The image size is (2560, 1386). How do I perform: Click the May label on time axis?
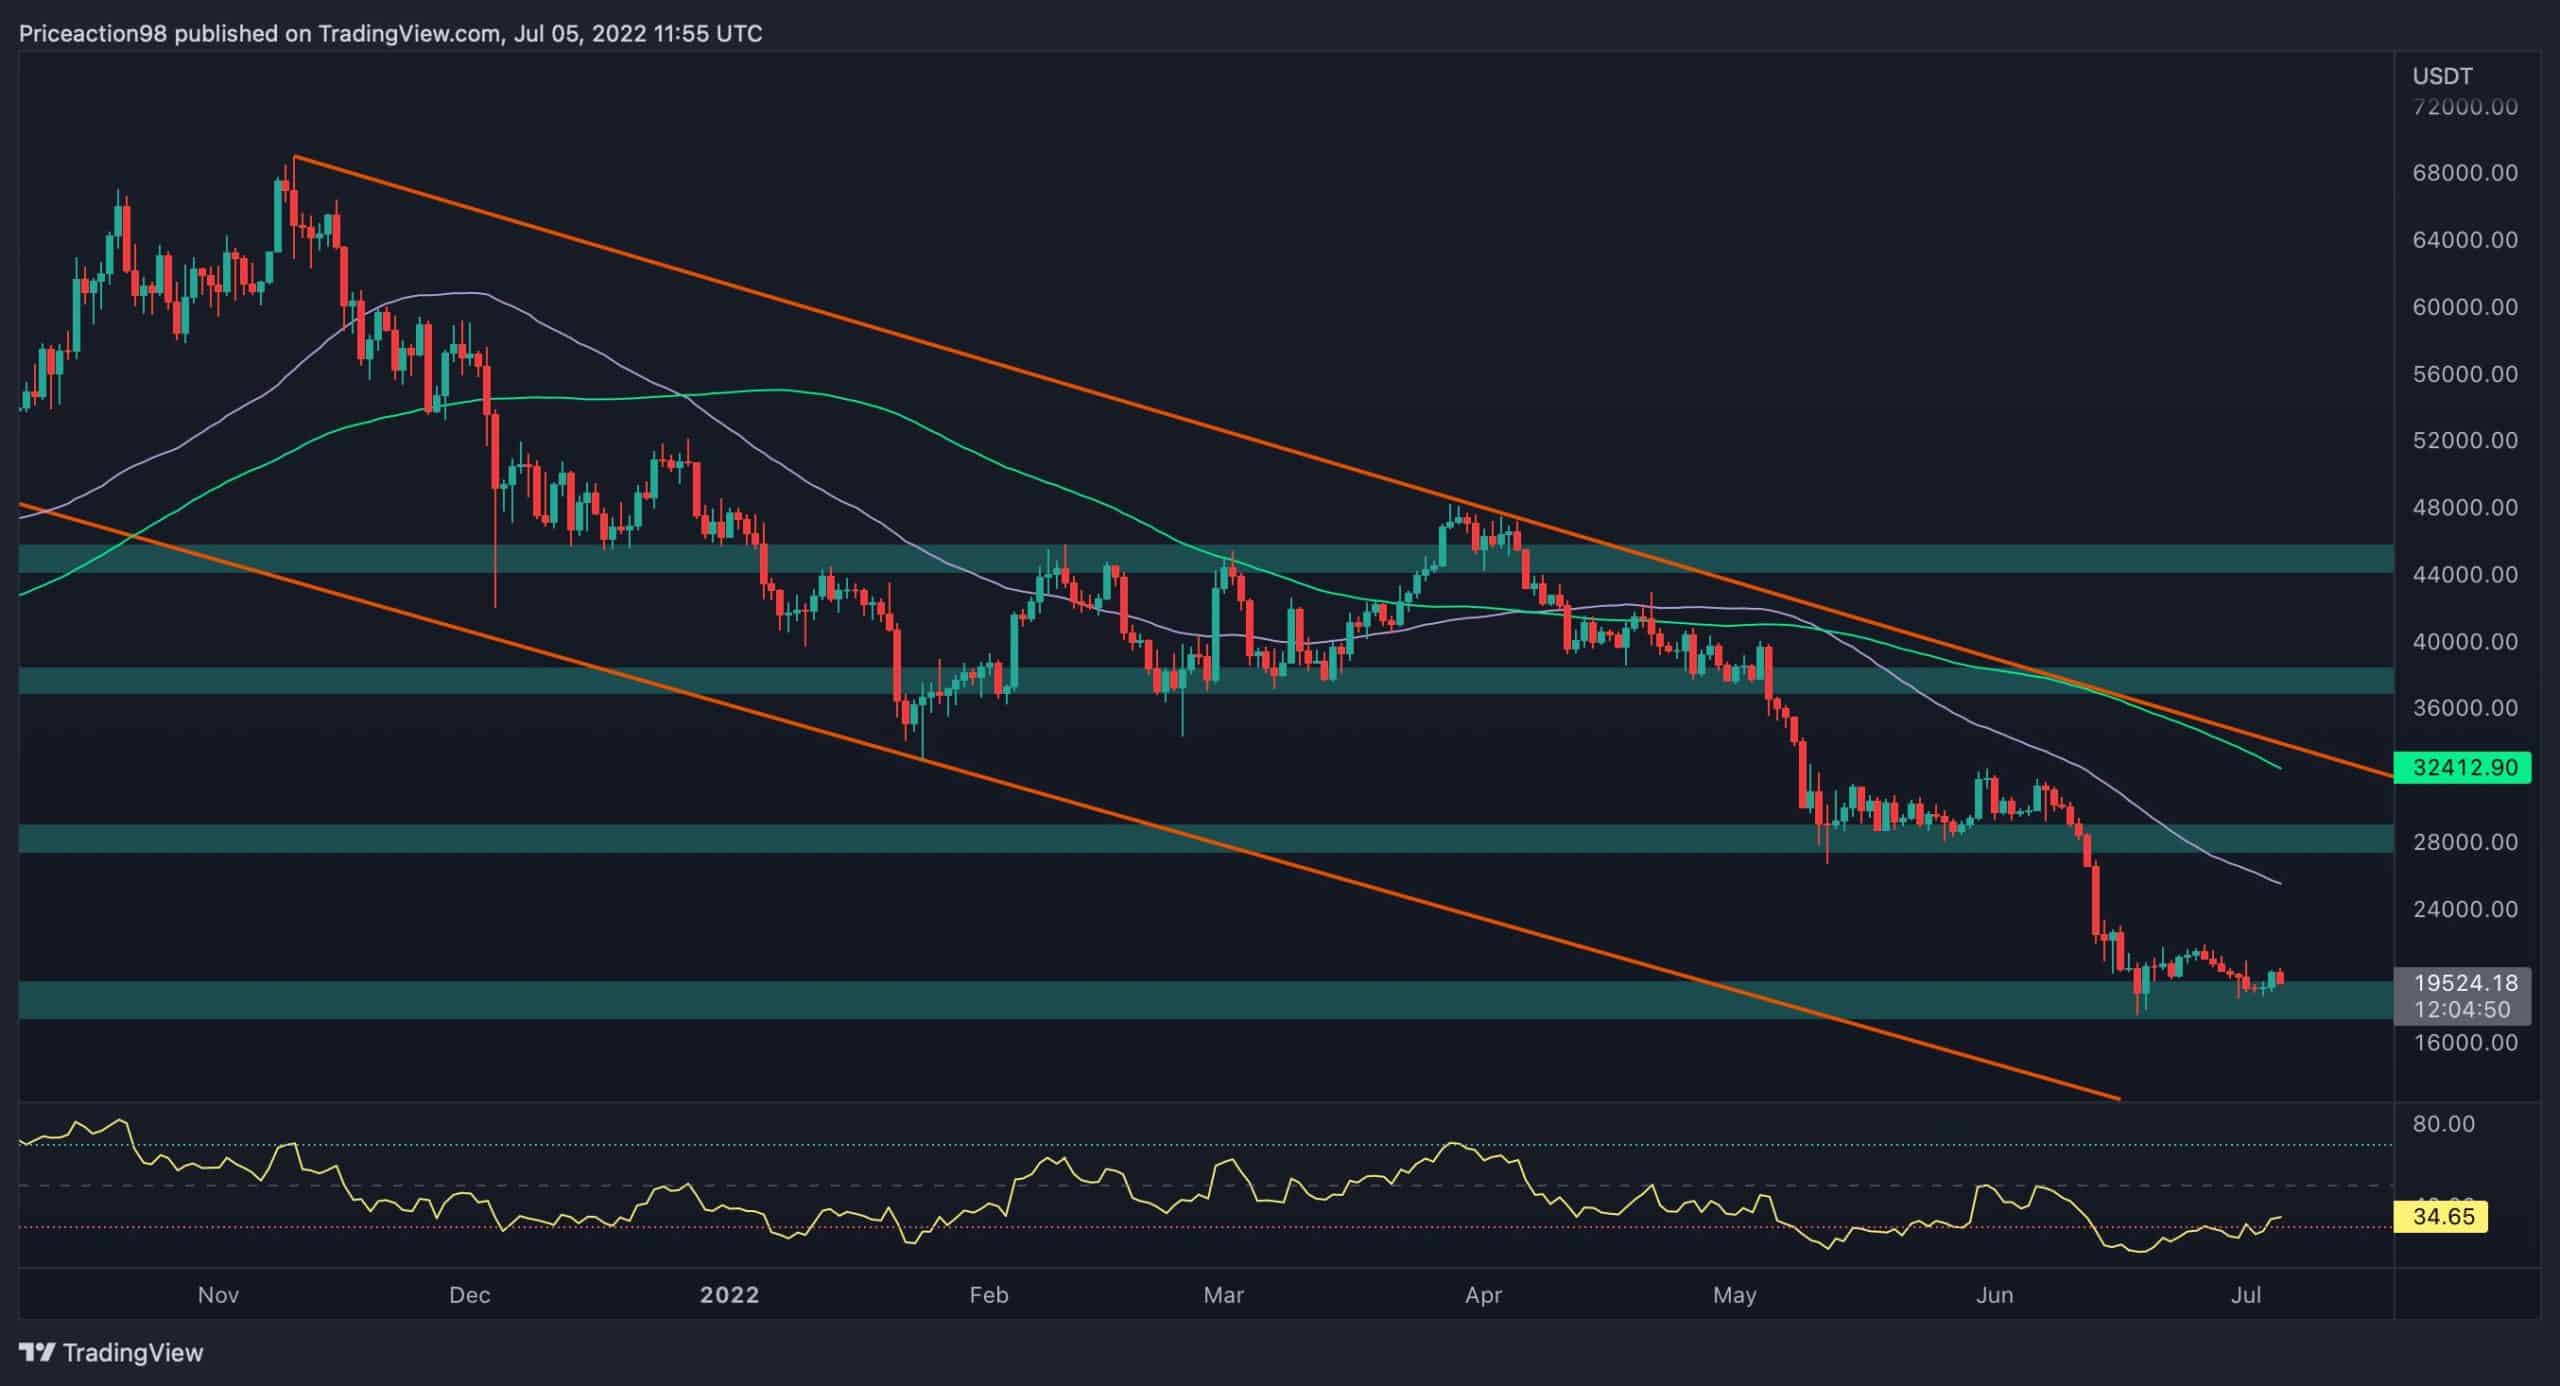[x=1734, y=1295]
